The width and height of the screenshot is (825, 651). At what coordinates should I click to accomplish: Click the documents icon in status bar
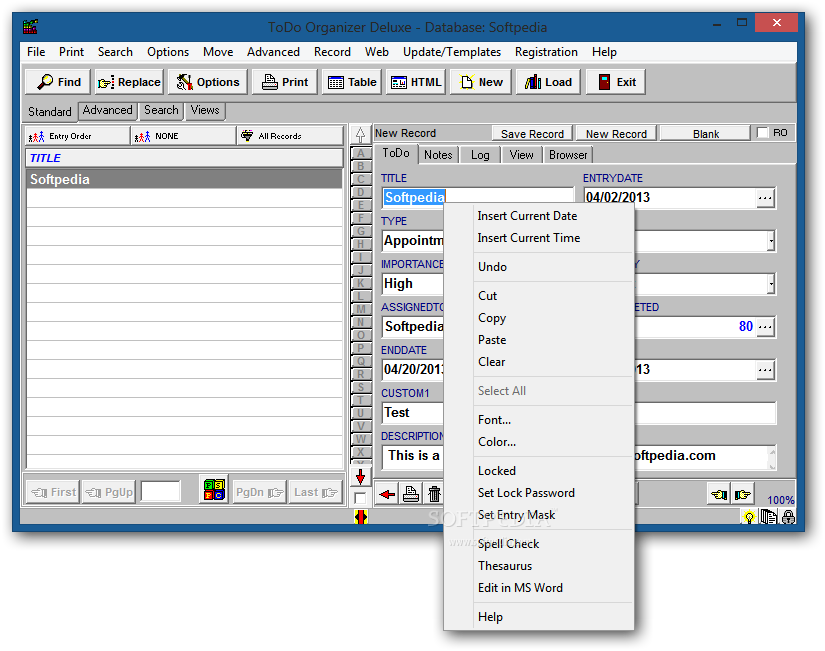[769, 517]
